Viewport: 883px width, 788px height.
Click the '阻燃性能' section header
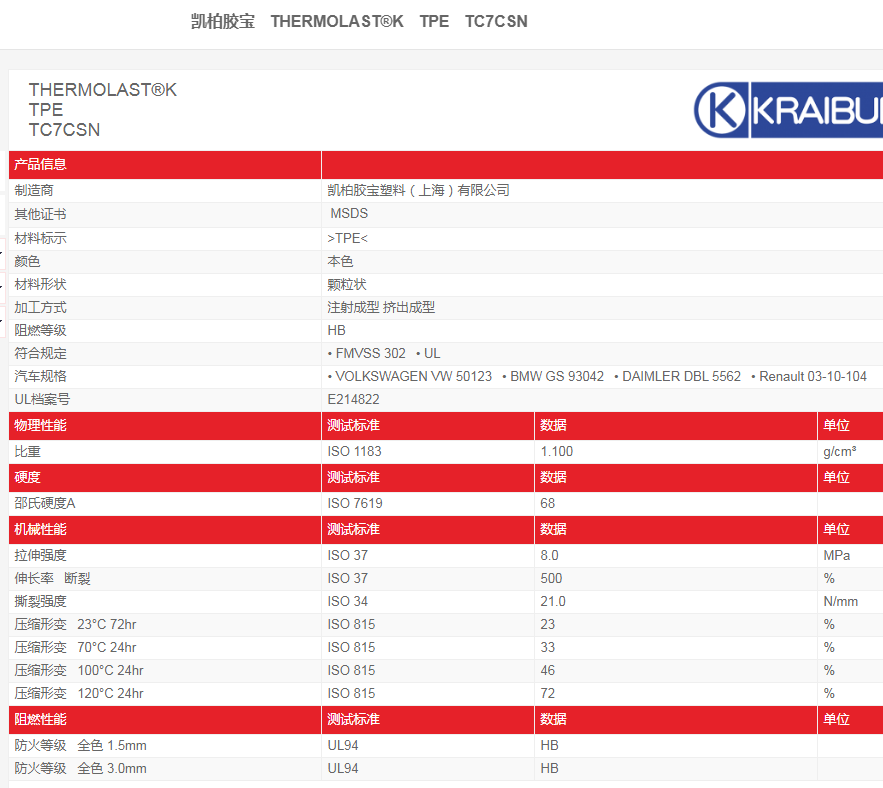[x=41, y=719]
